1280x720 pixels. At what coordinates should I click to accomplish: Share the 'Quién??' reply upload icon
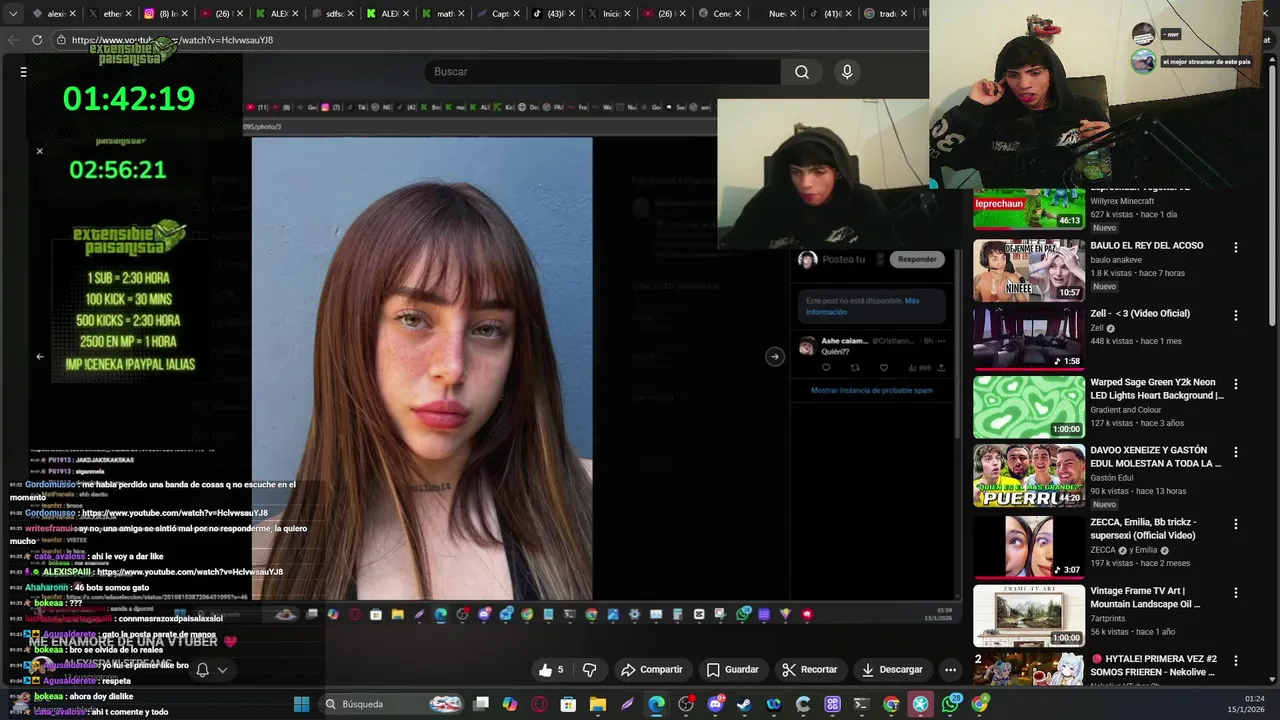tap(941, 368)
